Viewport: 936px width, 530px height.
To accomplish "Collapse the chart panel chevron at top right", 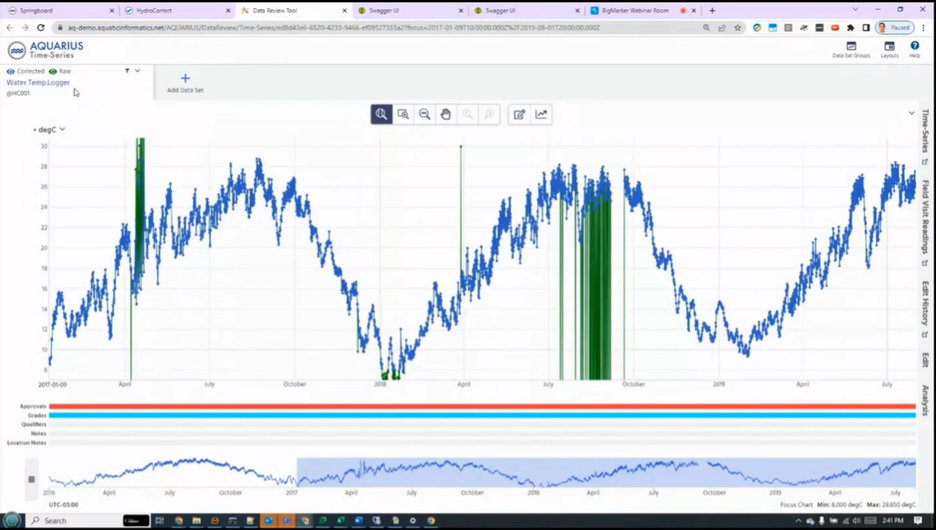I will 912,113.
